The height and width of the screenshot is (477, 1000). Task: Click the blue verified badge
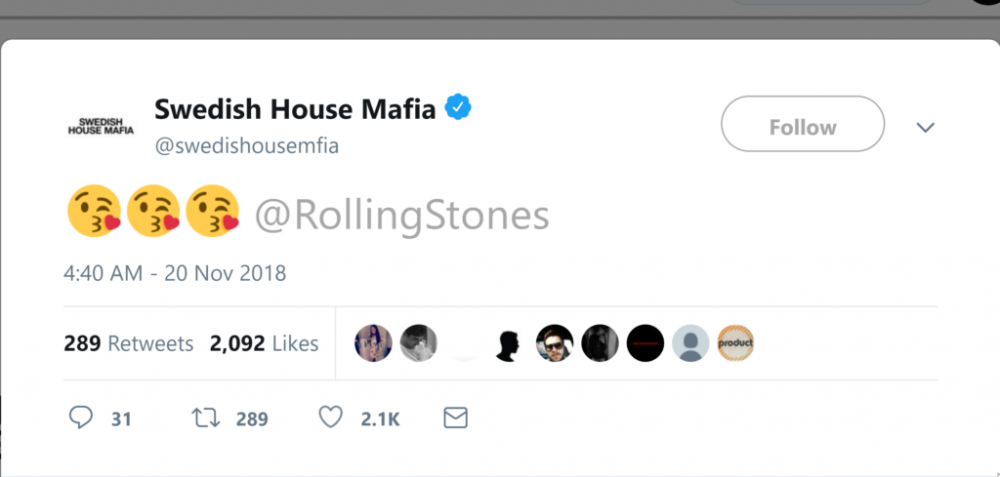tap(458, 108)
